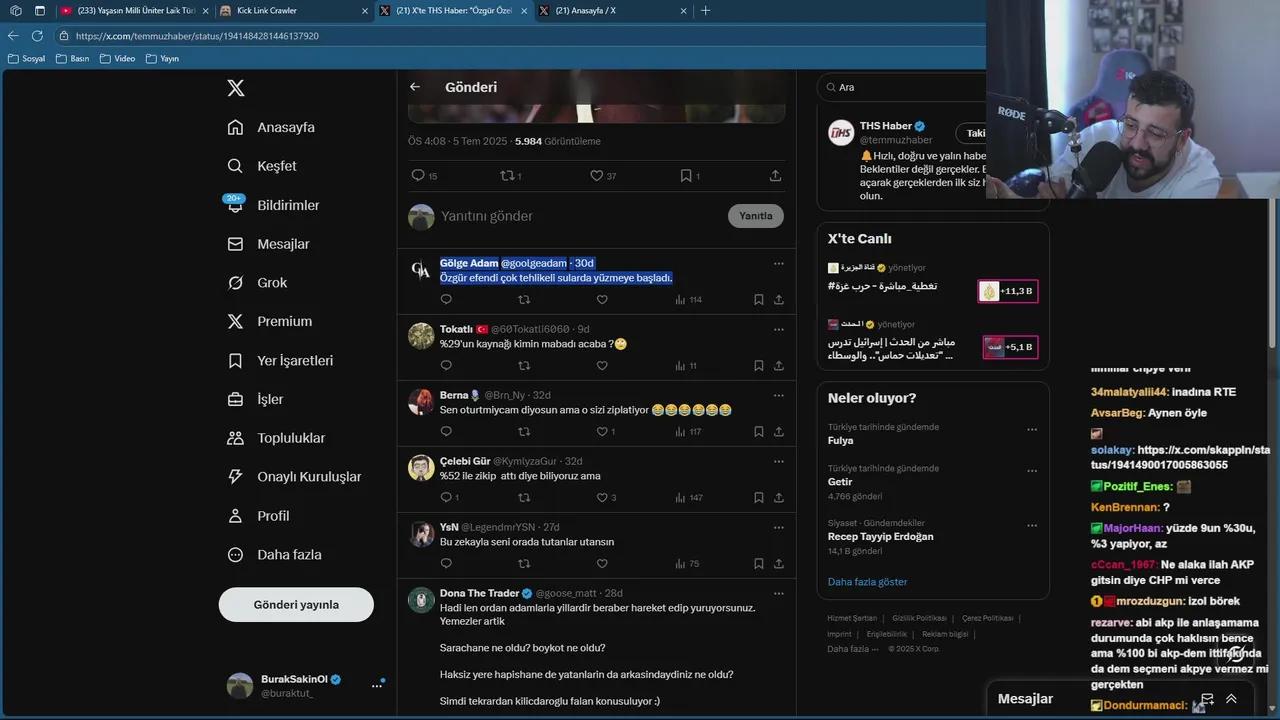Expand the Mesajlar drawer arrows

click(1231, 699)
